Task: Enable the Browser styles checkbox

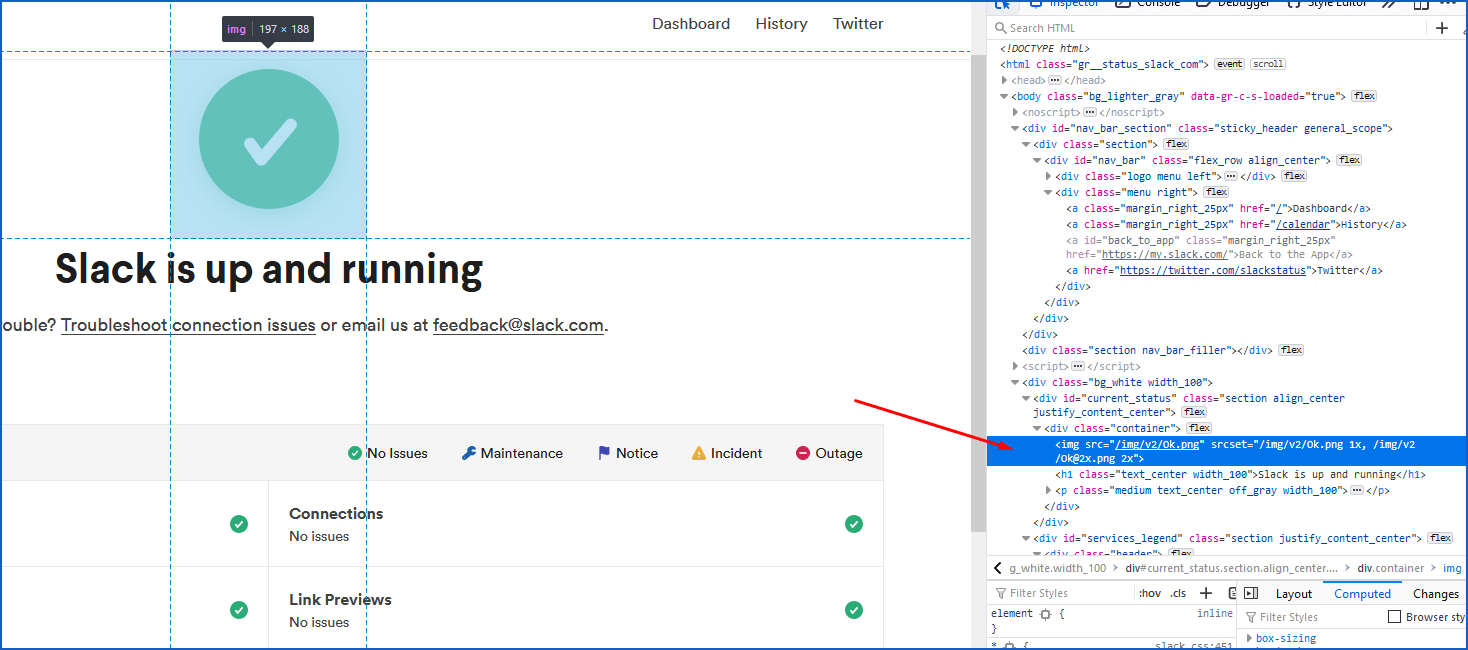Action: (x=1394, y=617)
